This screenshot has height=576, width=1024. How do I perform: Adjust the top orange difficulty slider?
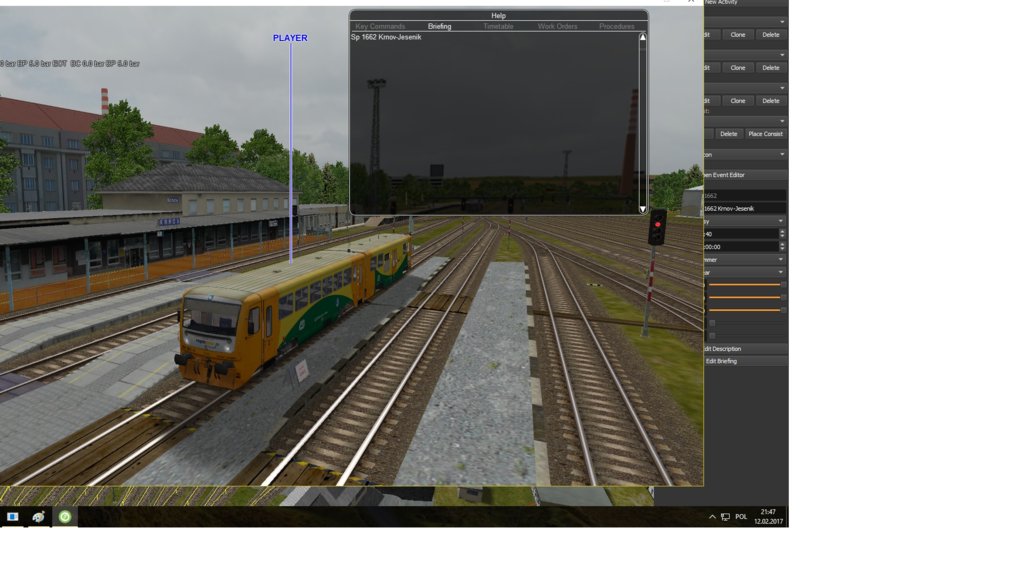(747, 284)
